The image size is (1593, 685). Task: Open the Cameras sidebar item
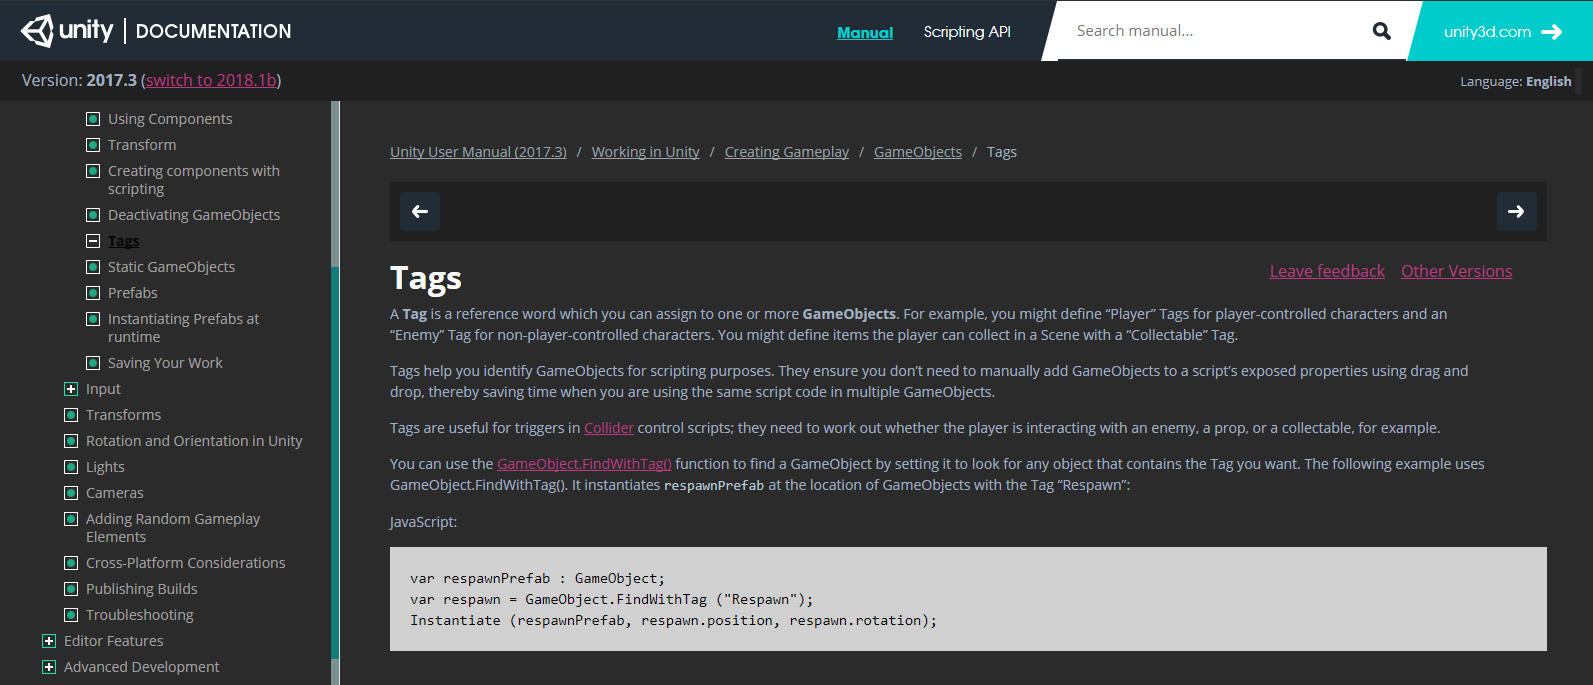pos(115,493)
